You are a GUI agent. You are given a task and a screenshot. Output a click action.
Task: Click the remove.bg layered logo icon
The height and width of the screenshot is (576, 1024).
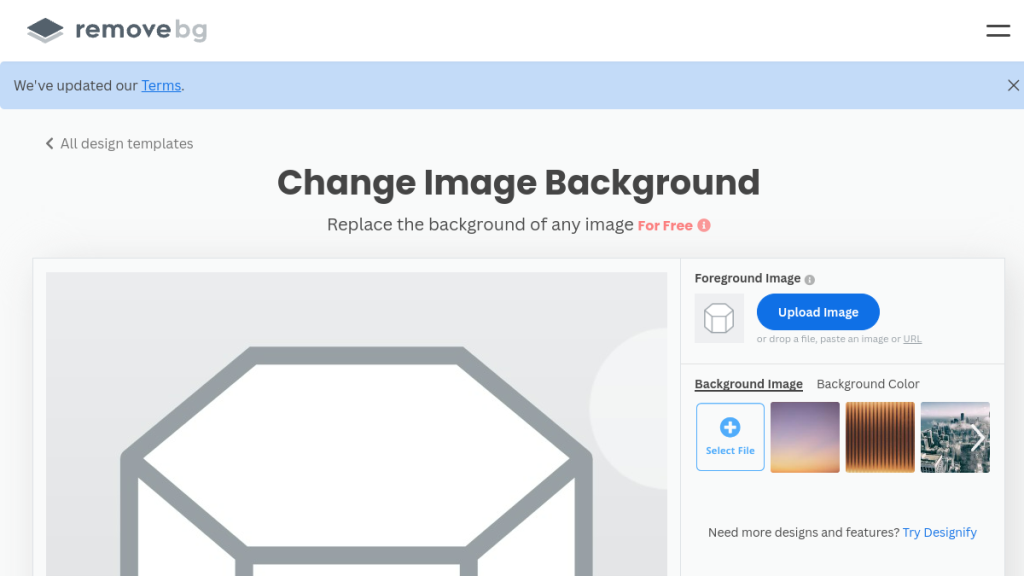coord(45,30)
